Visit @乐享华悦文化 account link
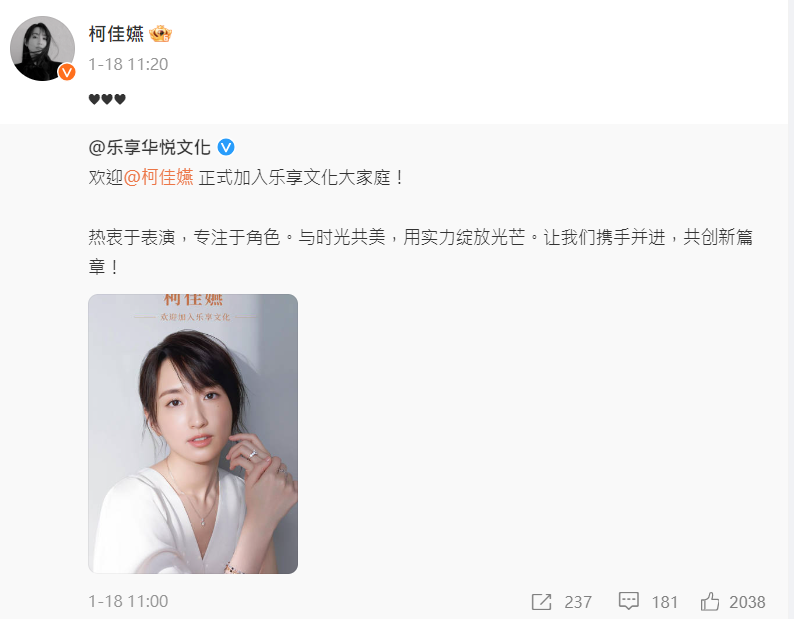Viewport: 794px width, 619px height. (149, 147)
